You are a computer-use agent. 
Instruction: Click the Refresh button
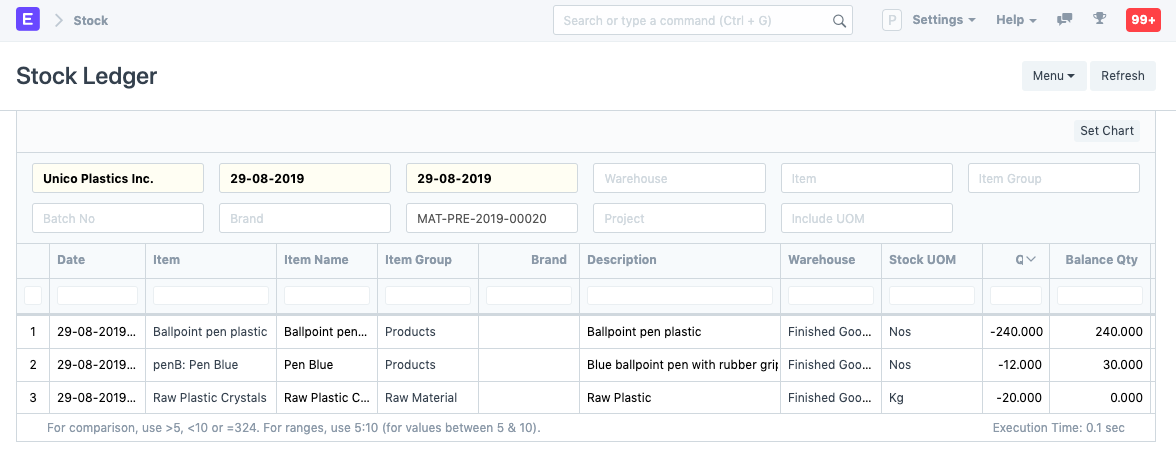click(x=1122, y=76)
